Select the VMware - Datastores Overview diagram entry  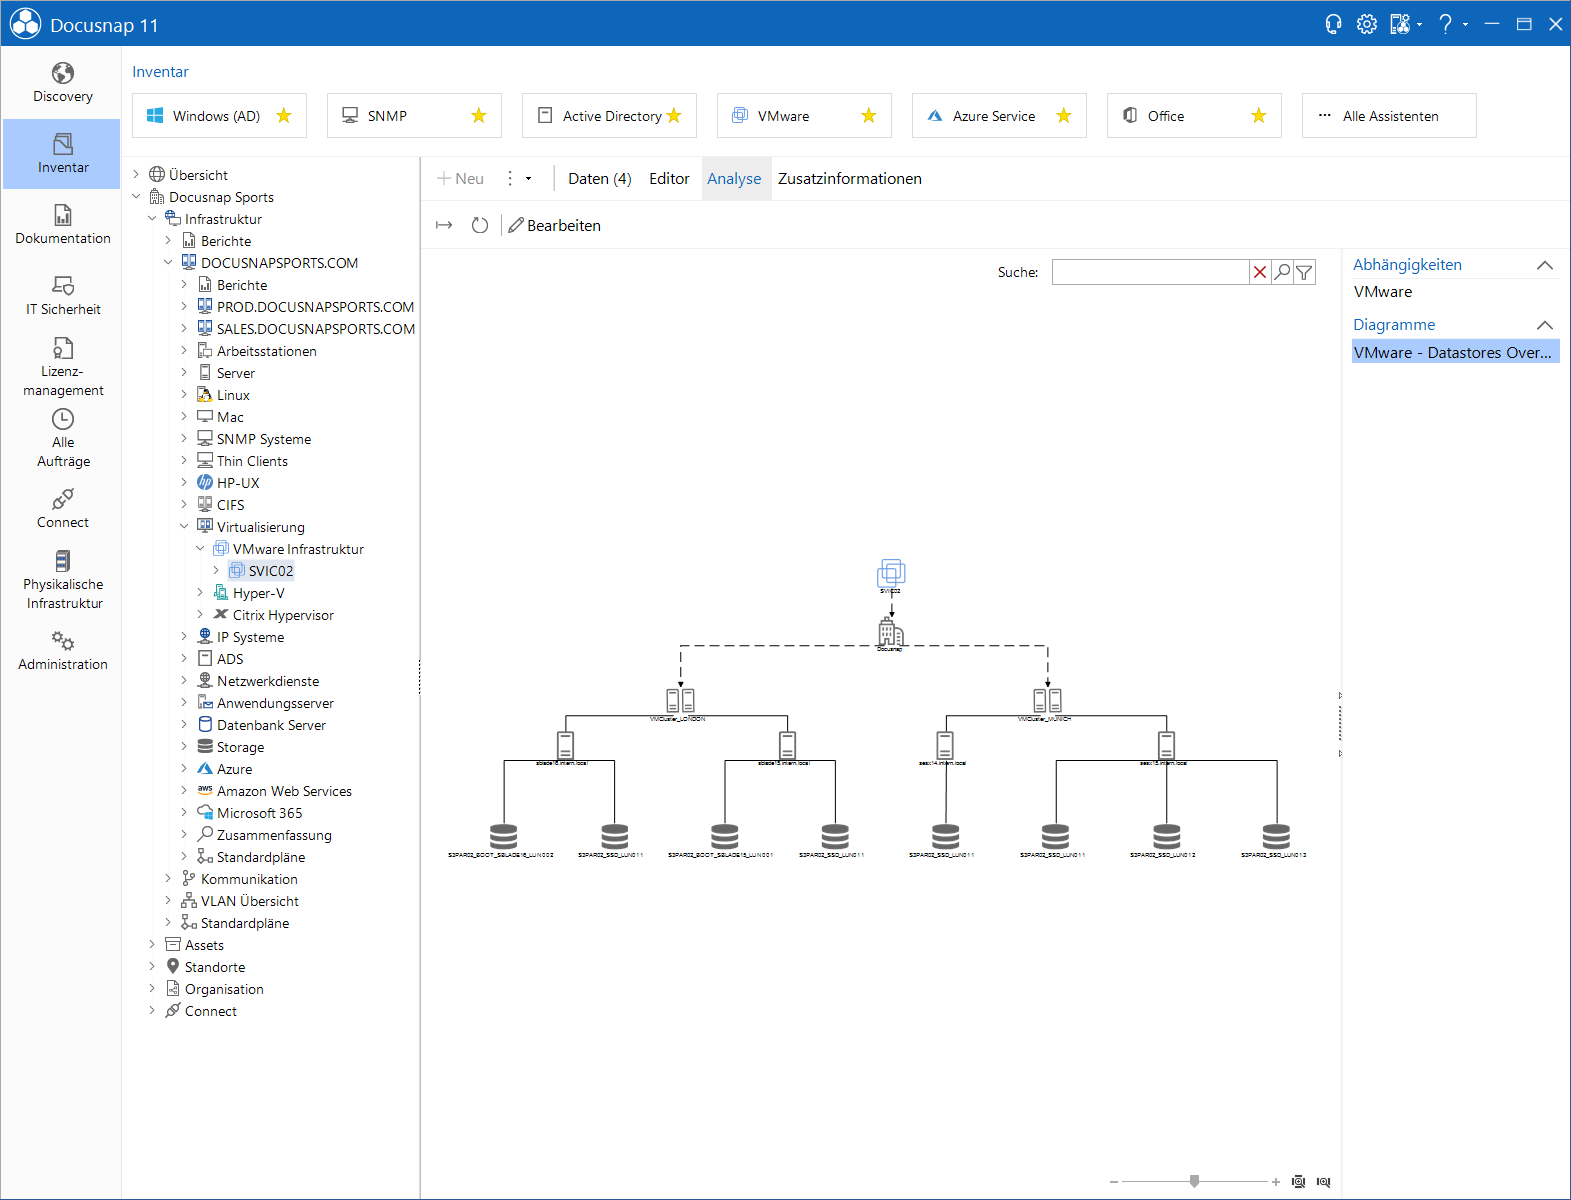point(1455,352)
